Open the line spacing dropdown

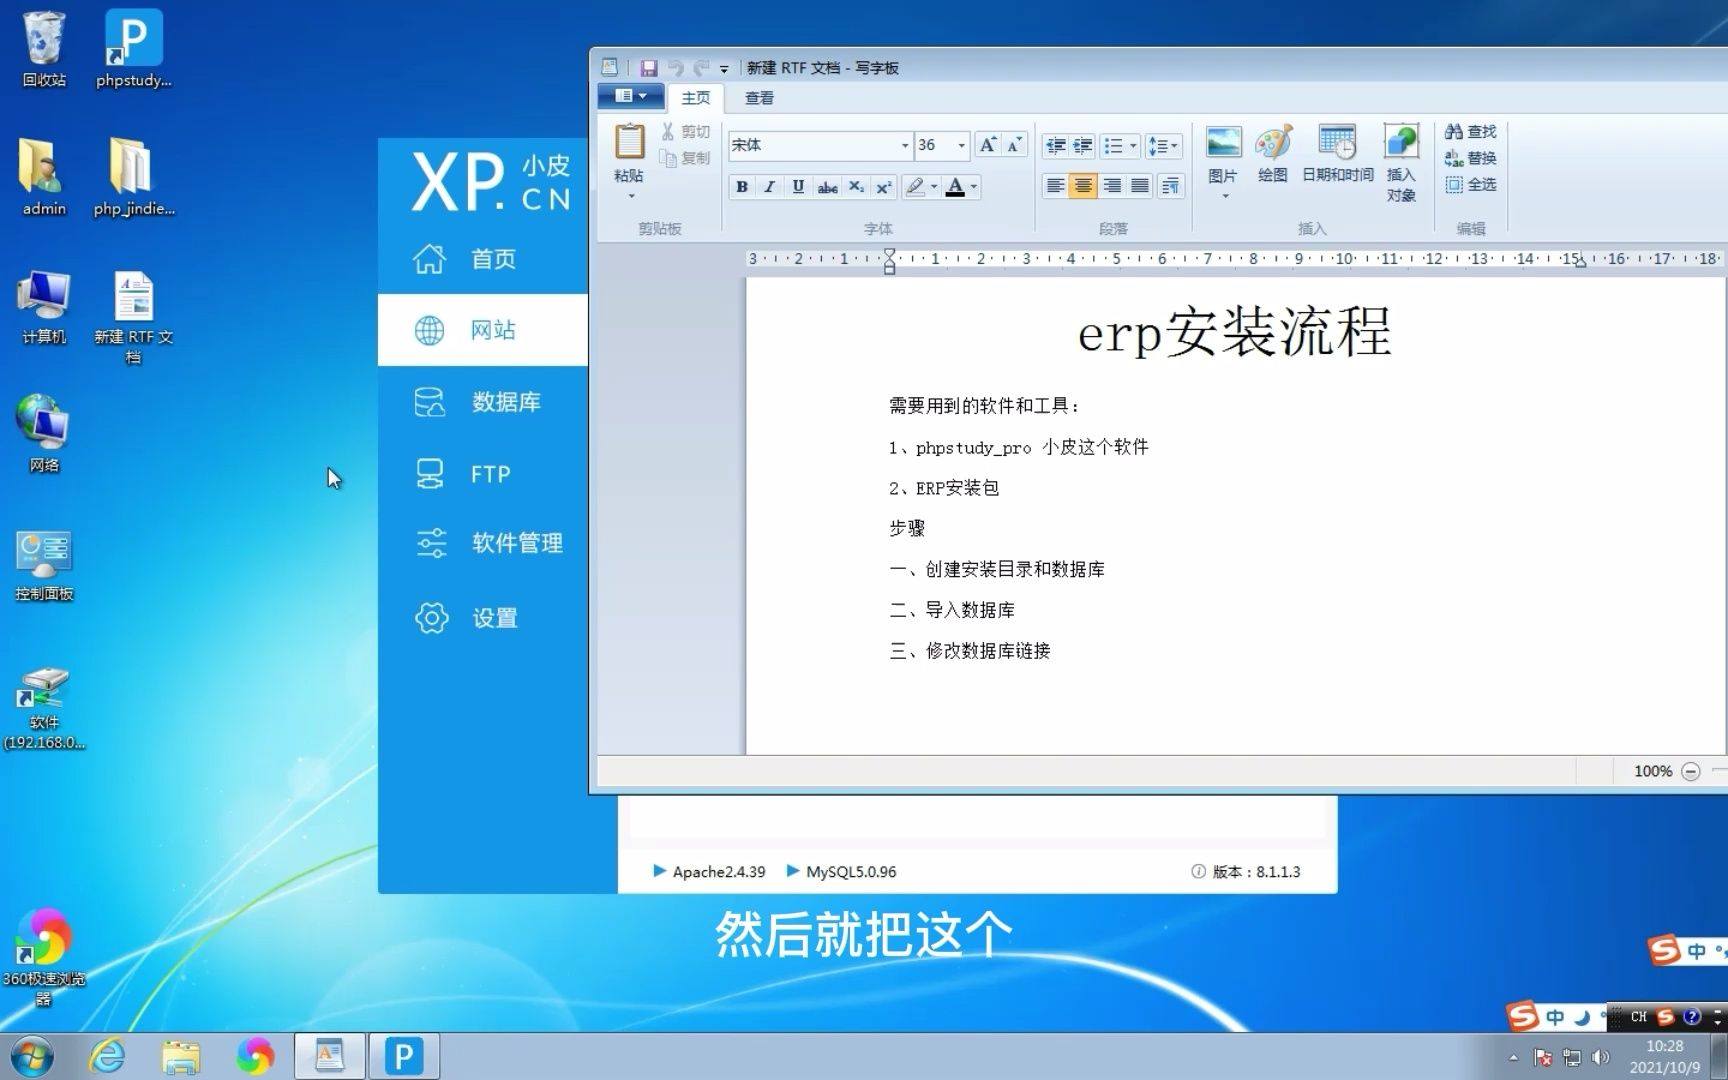[x=1163, y=146]
